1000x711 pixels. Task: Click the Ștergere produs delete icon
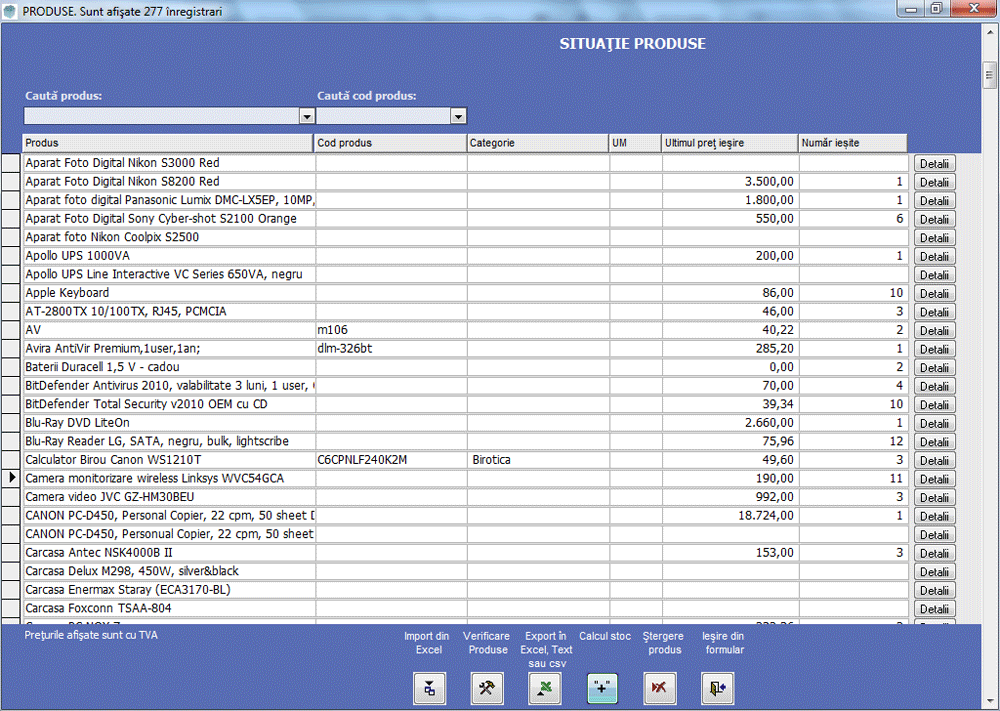coord(659,689)
